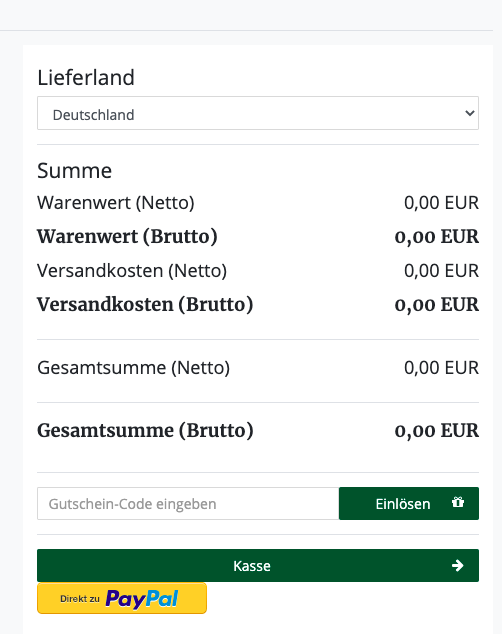
Task: Select the Versandkosten (Brutto) bold label
Action: click(x=145, y=304)
